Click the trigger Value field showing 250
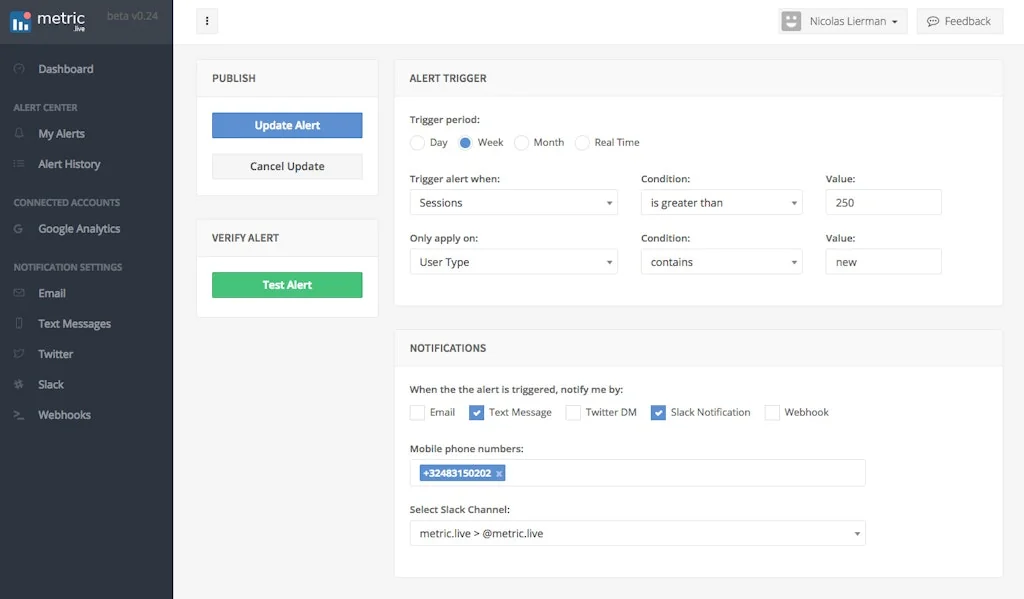The width and height of the screenshot is (1024, 599). pos(883,203)
